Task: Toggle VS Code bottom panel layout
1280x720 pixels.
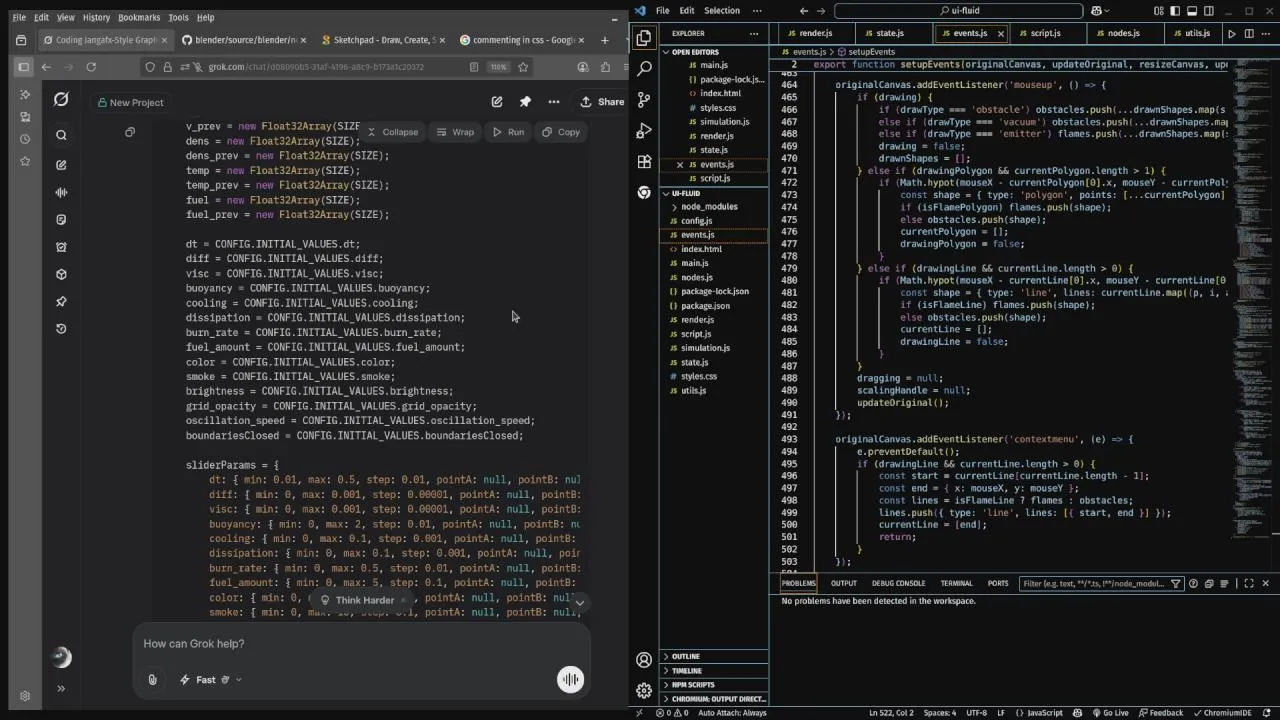Action: (x=1193, y=11)
